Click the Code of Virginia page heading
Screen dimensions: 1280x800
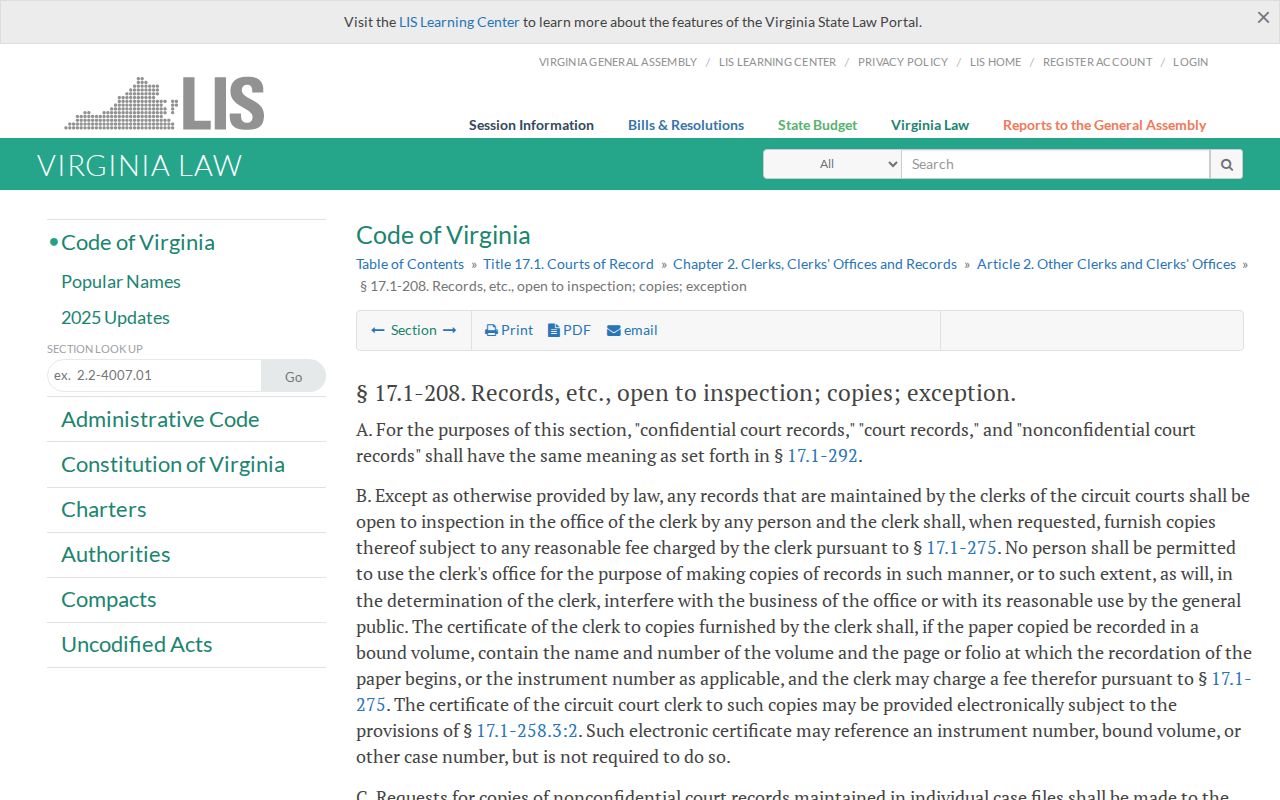[x=443, y=235]
